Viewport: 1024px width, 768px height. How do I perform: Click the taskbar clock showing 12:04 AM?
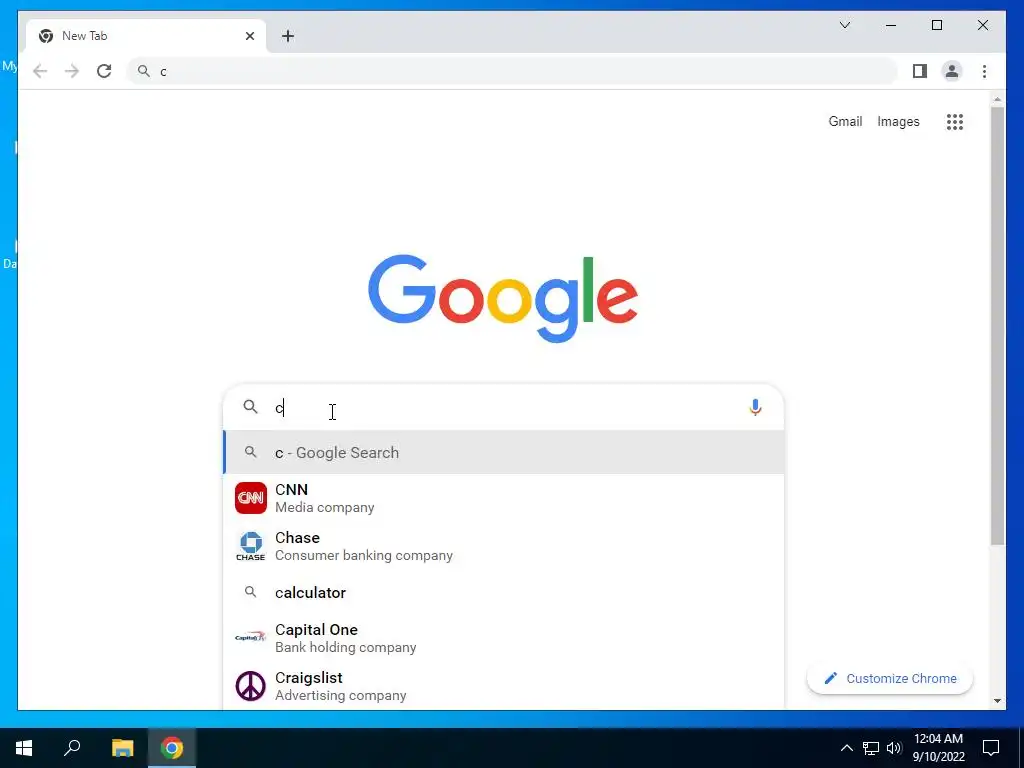[x=938, y=748]
